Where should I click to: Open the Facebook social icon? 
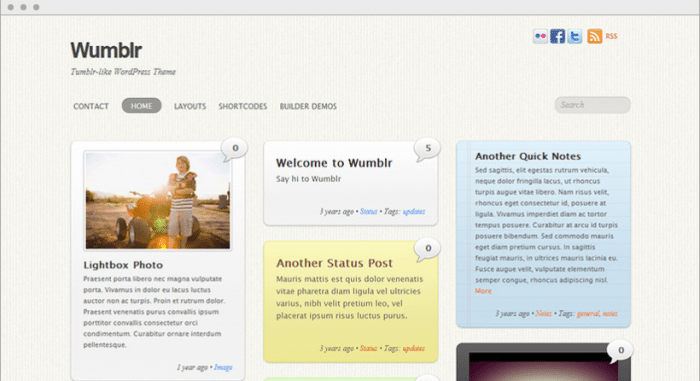click(x=557, y=36)
